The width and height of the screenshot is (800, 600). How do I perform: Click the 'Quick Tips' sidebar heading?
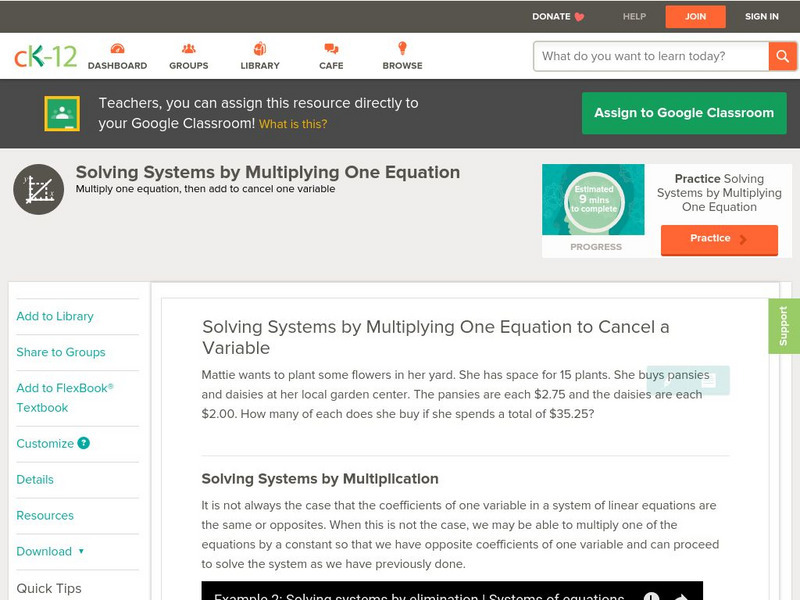click(x=49, y=588)
